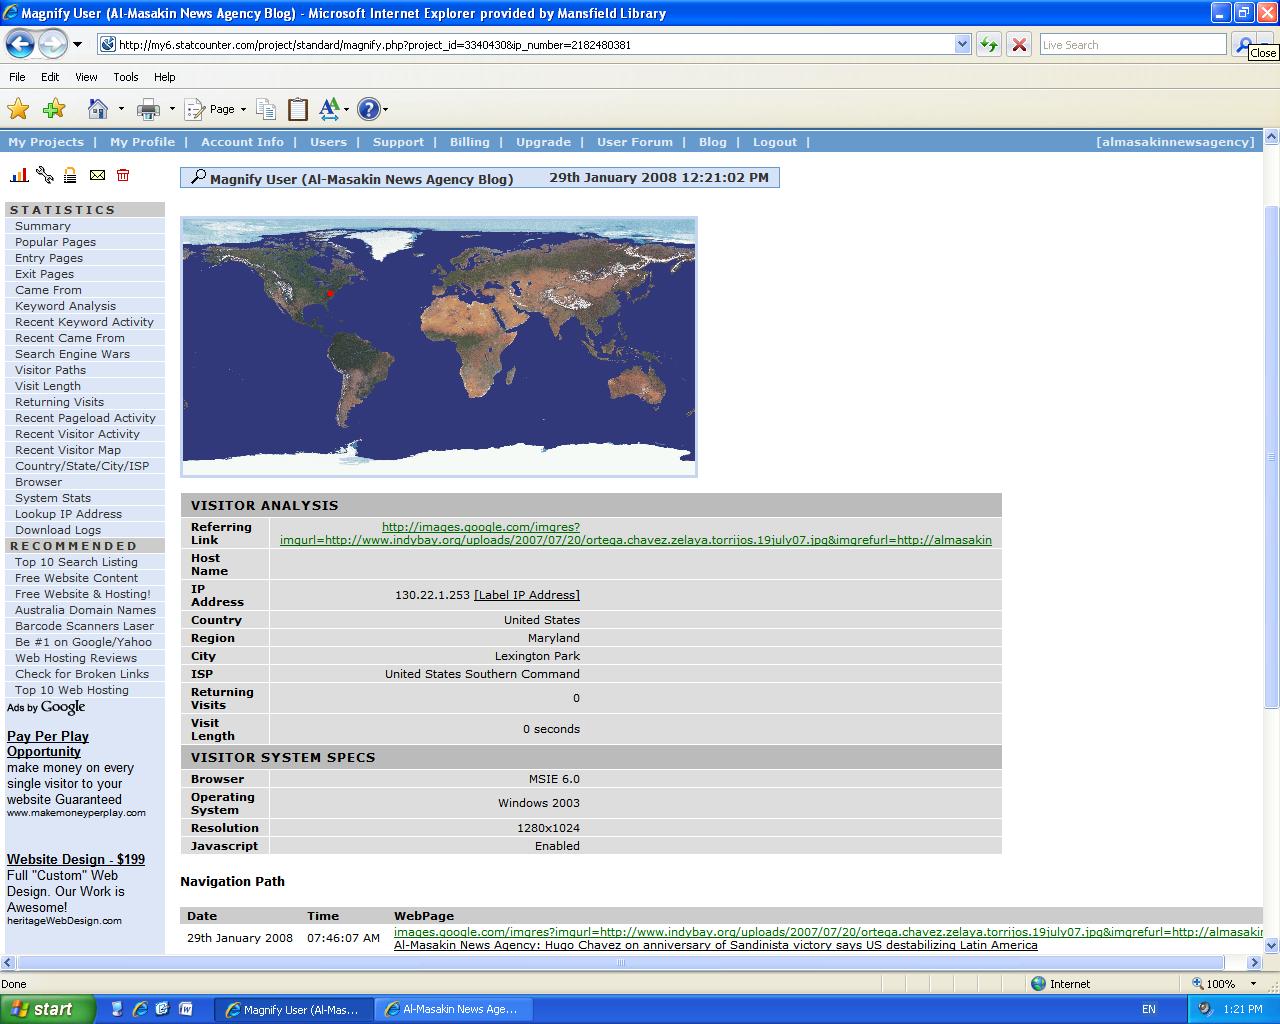The height and width of the screenshot is (1024, 1280).
Task: Open the 100% zoom level dropdown
Action: click(1253, 984)
